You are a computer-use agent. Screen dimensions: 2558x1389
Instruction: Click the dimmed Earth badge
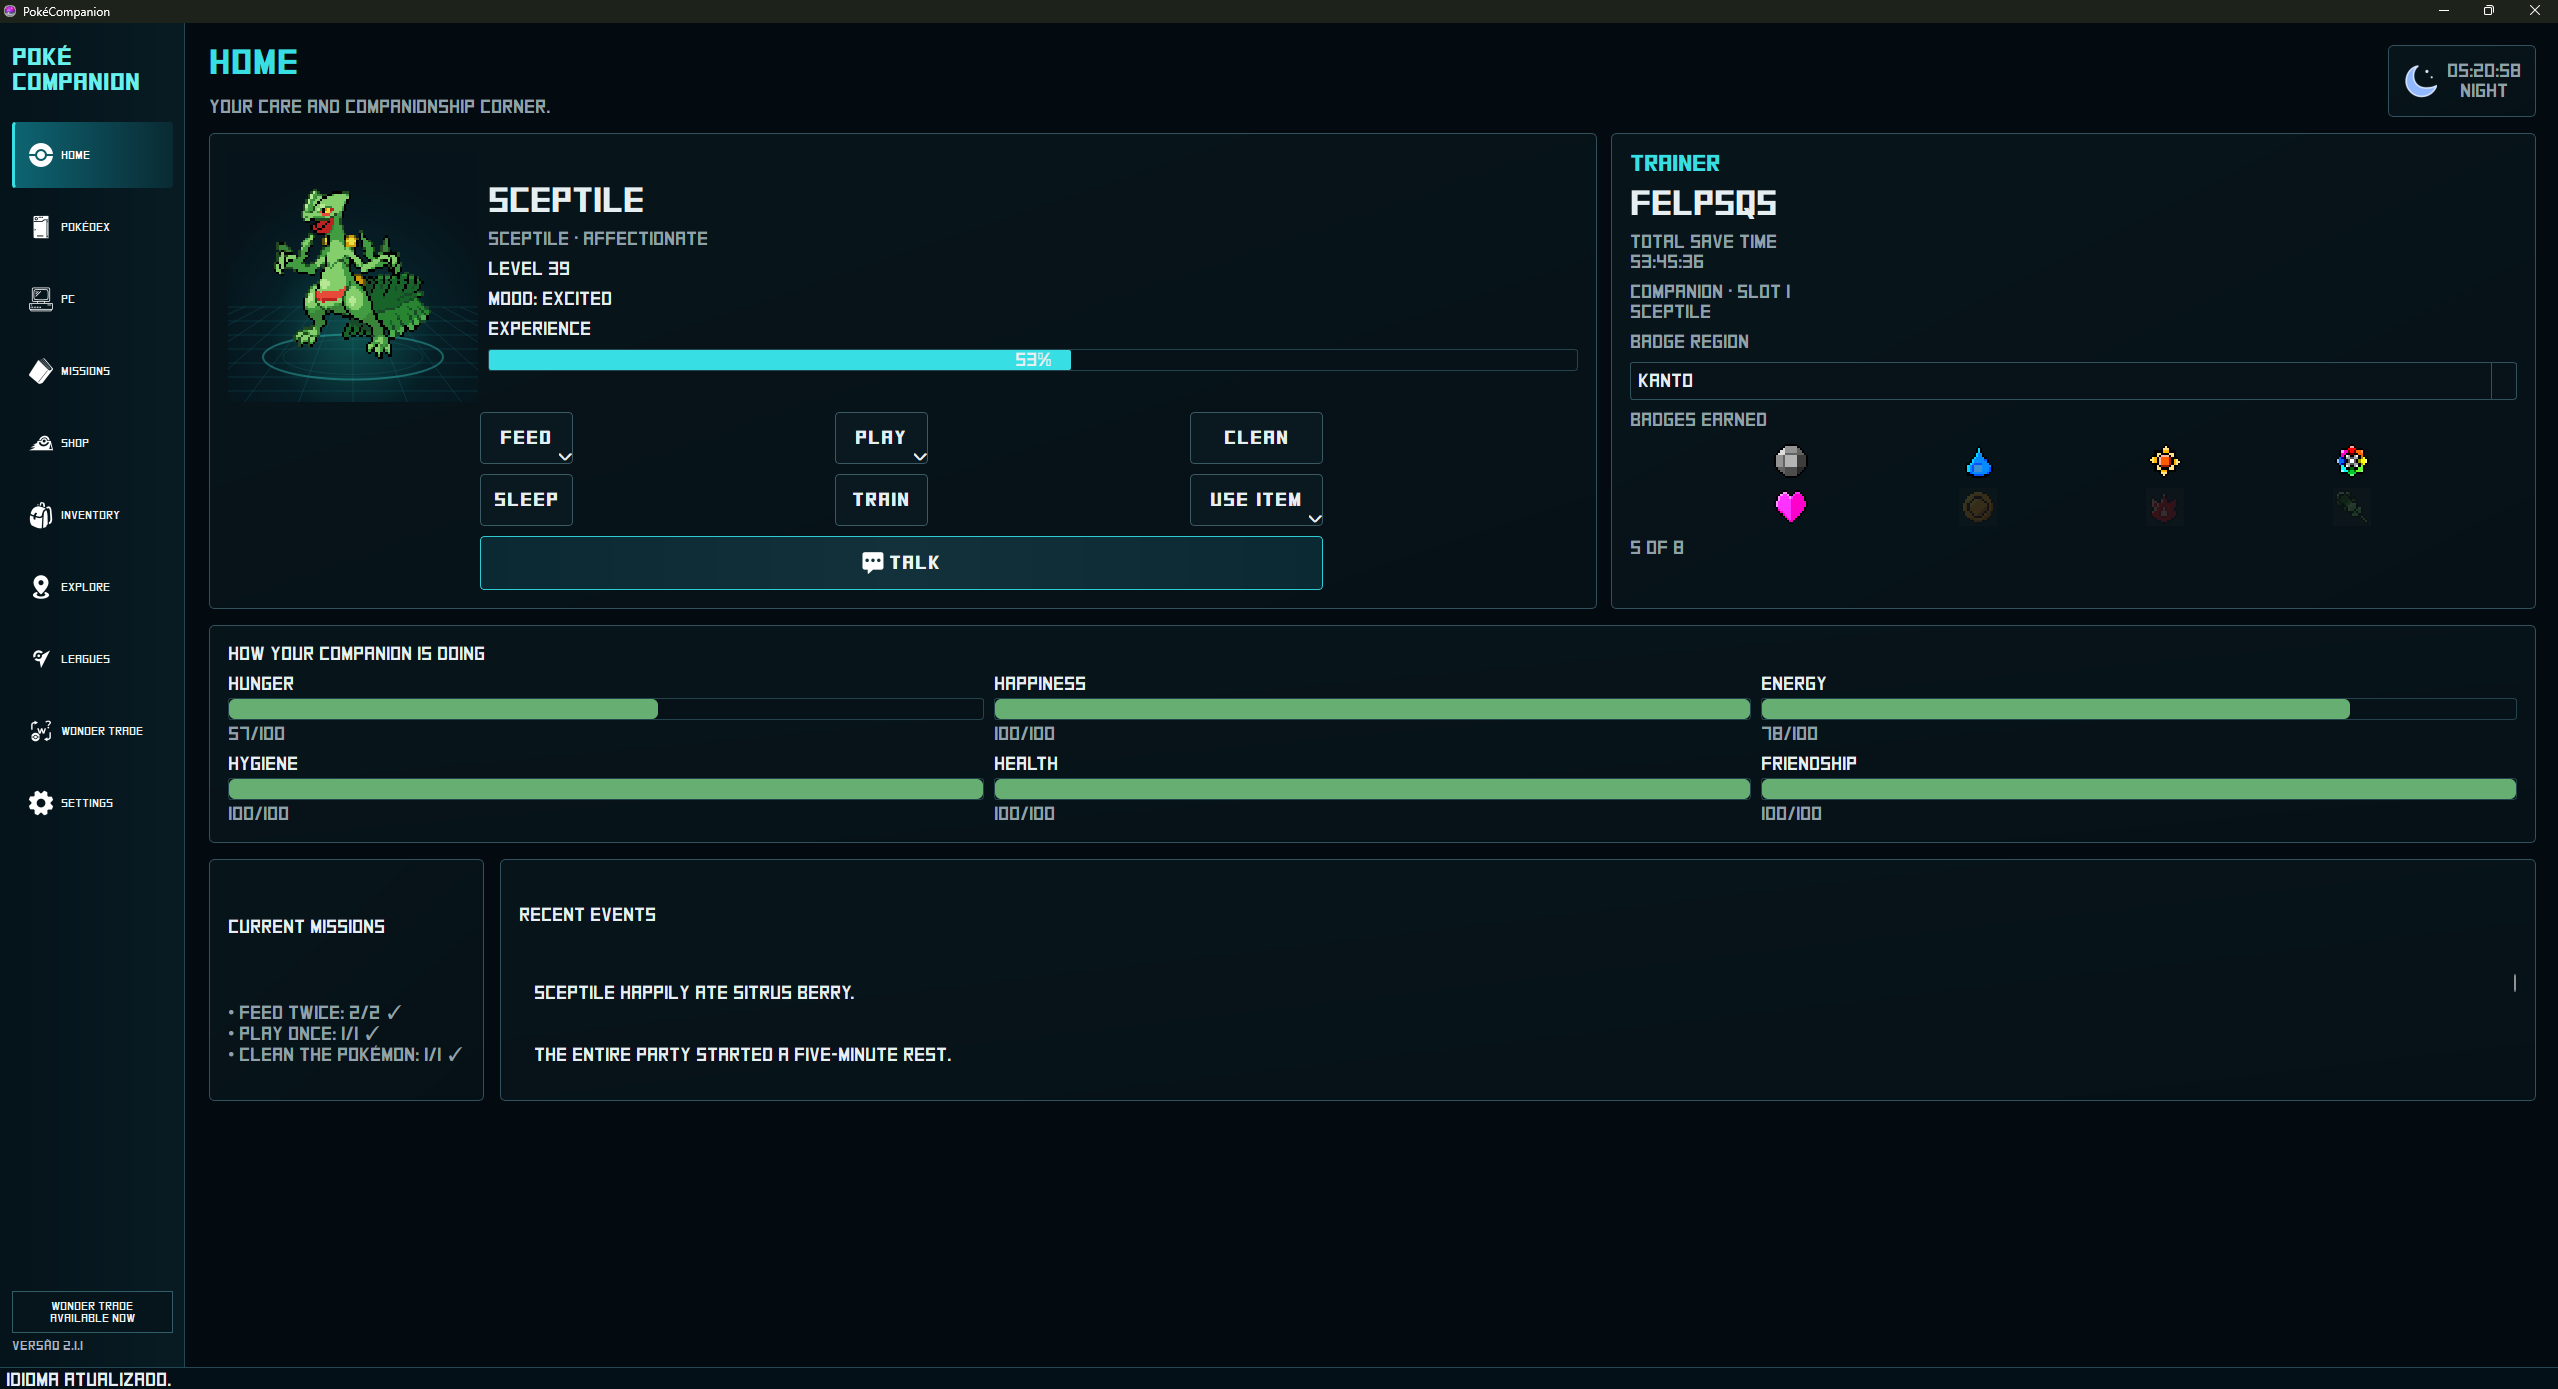2352,507
